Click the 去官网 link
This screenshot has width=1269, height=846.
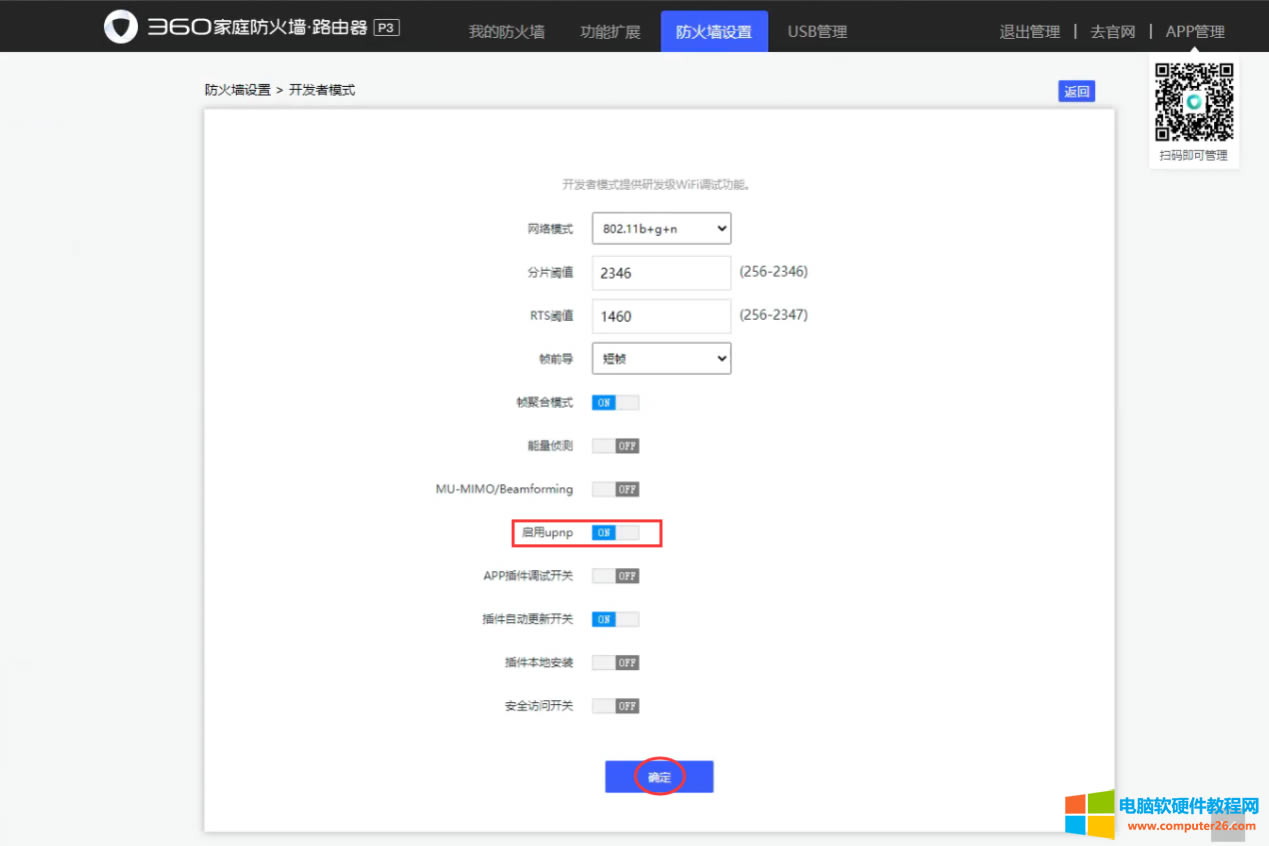(x=1112, y=31)
